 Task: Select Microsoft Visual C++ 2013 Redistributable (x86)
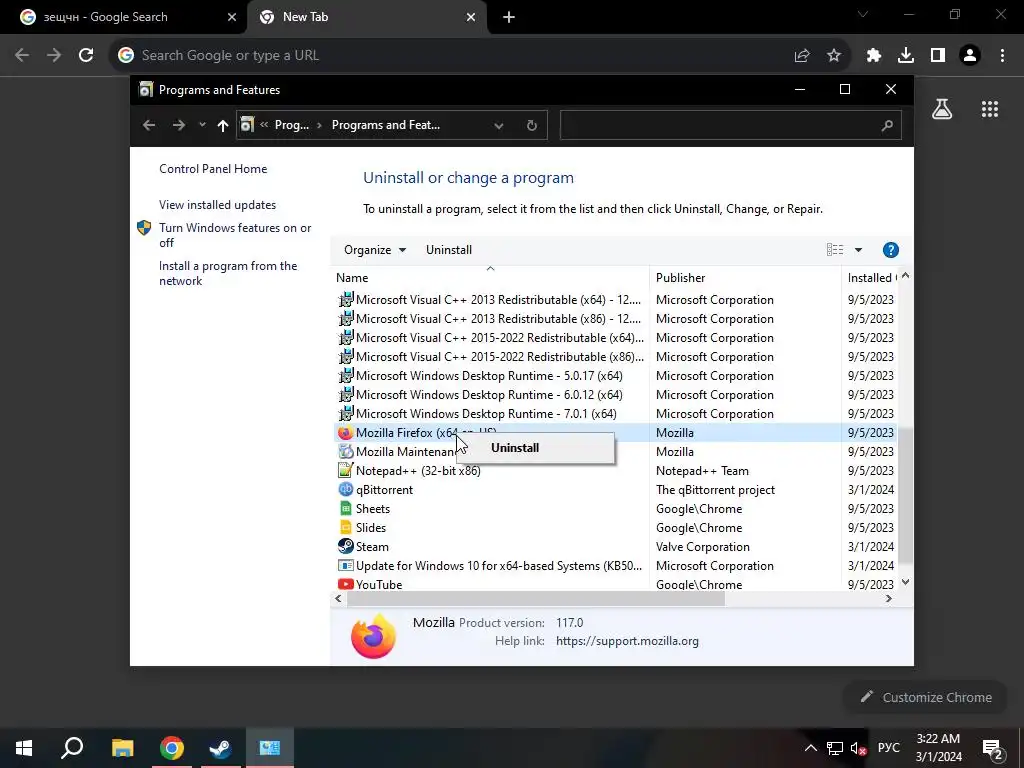click(x=614, y=319)
